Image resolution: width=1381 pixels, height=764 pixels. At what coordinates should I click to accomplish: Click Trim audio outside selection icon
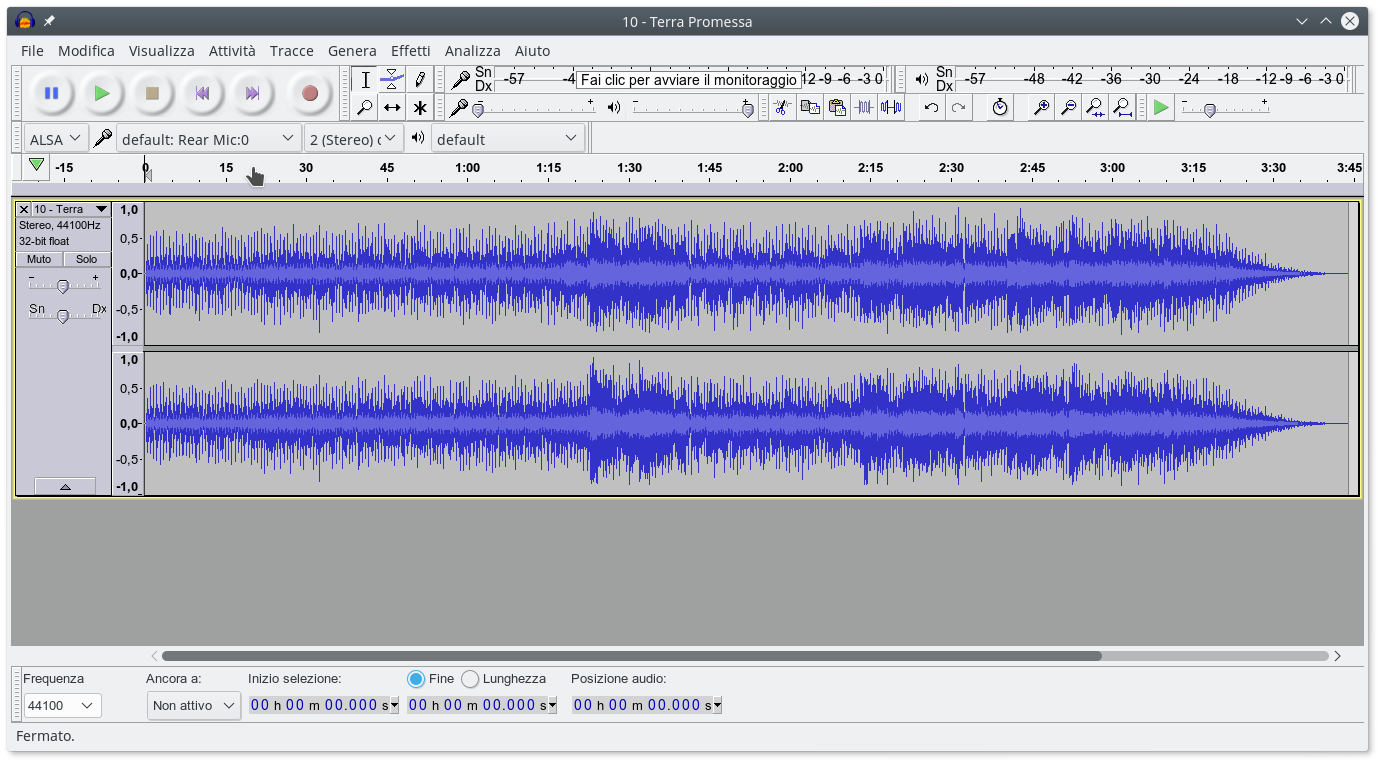(x=864, y=107)
